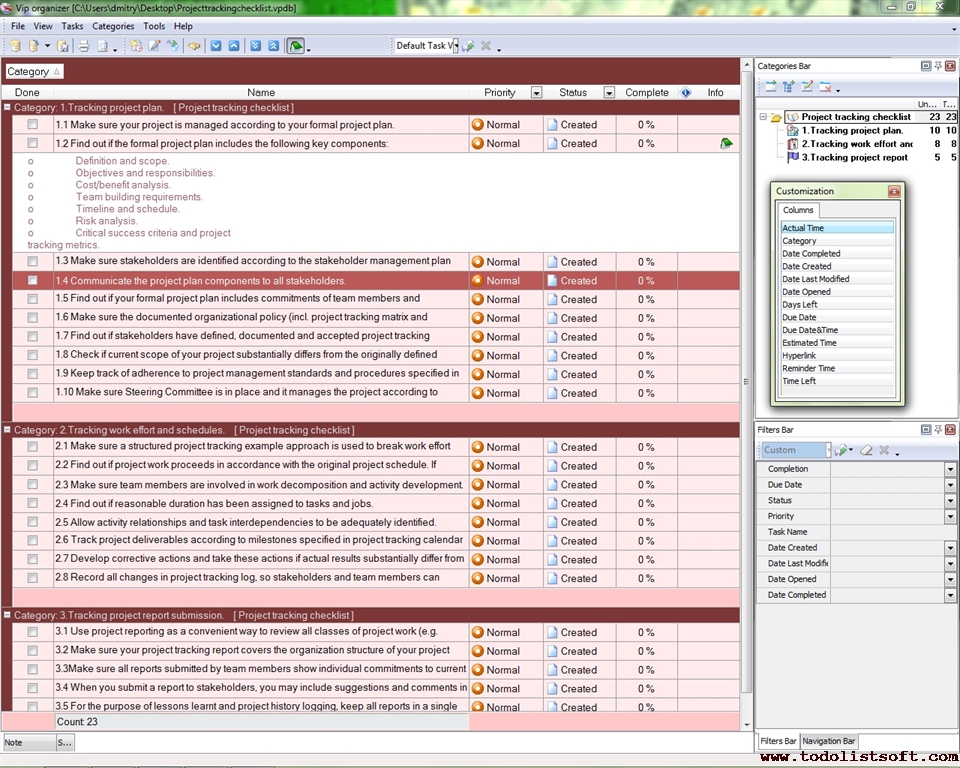Screen dimensions: 960x768
Task: Click the add subcategory icon in the Categories Bar
Action: 789,87
